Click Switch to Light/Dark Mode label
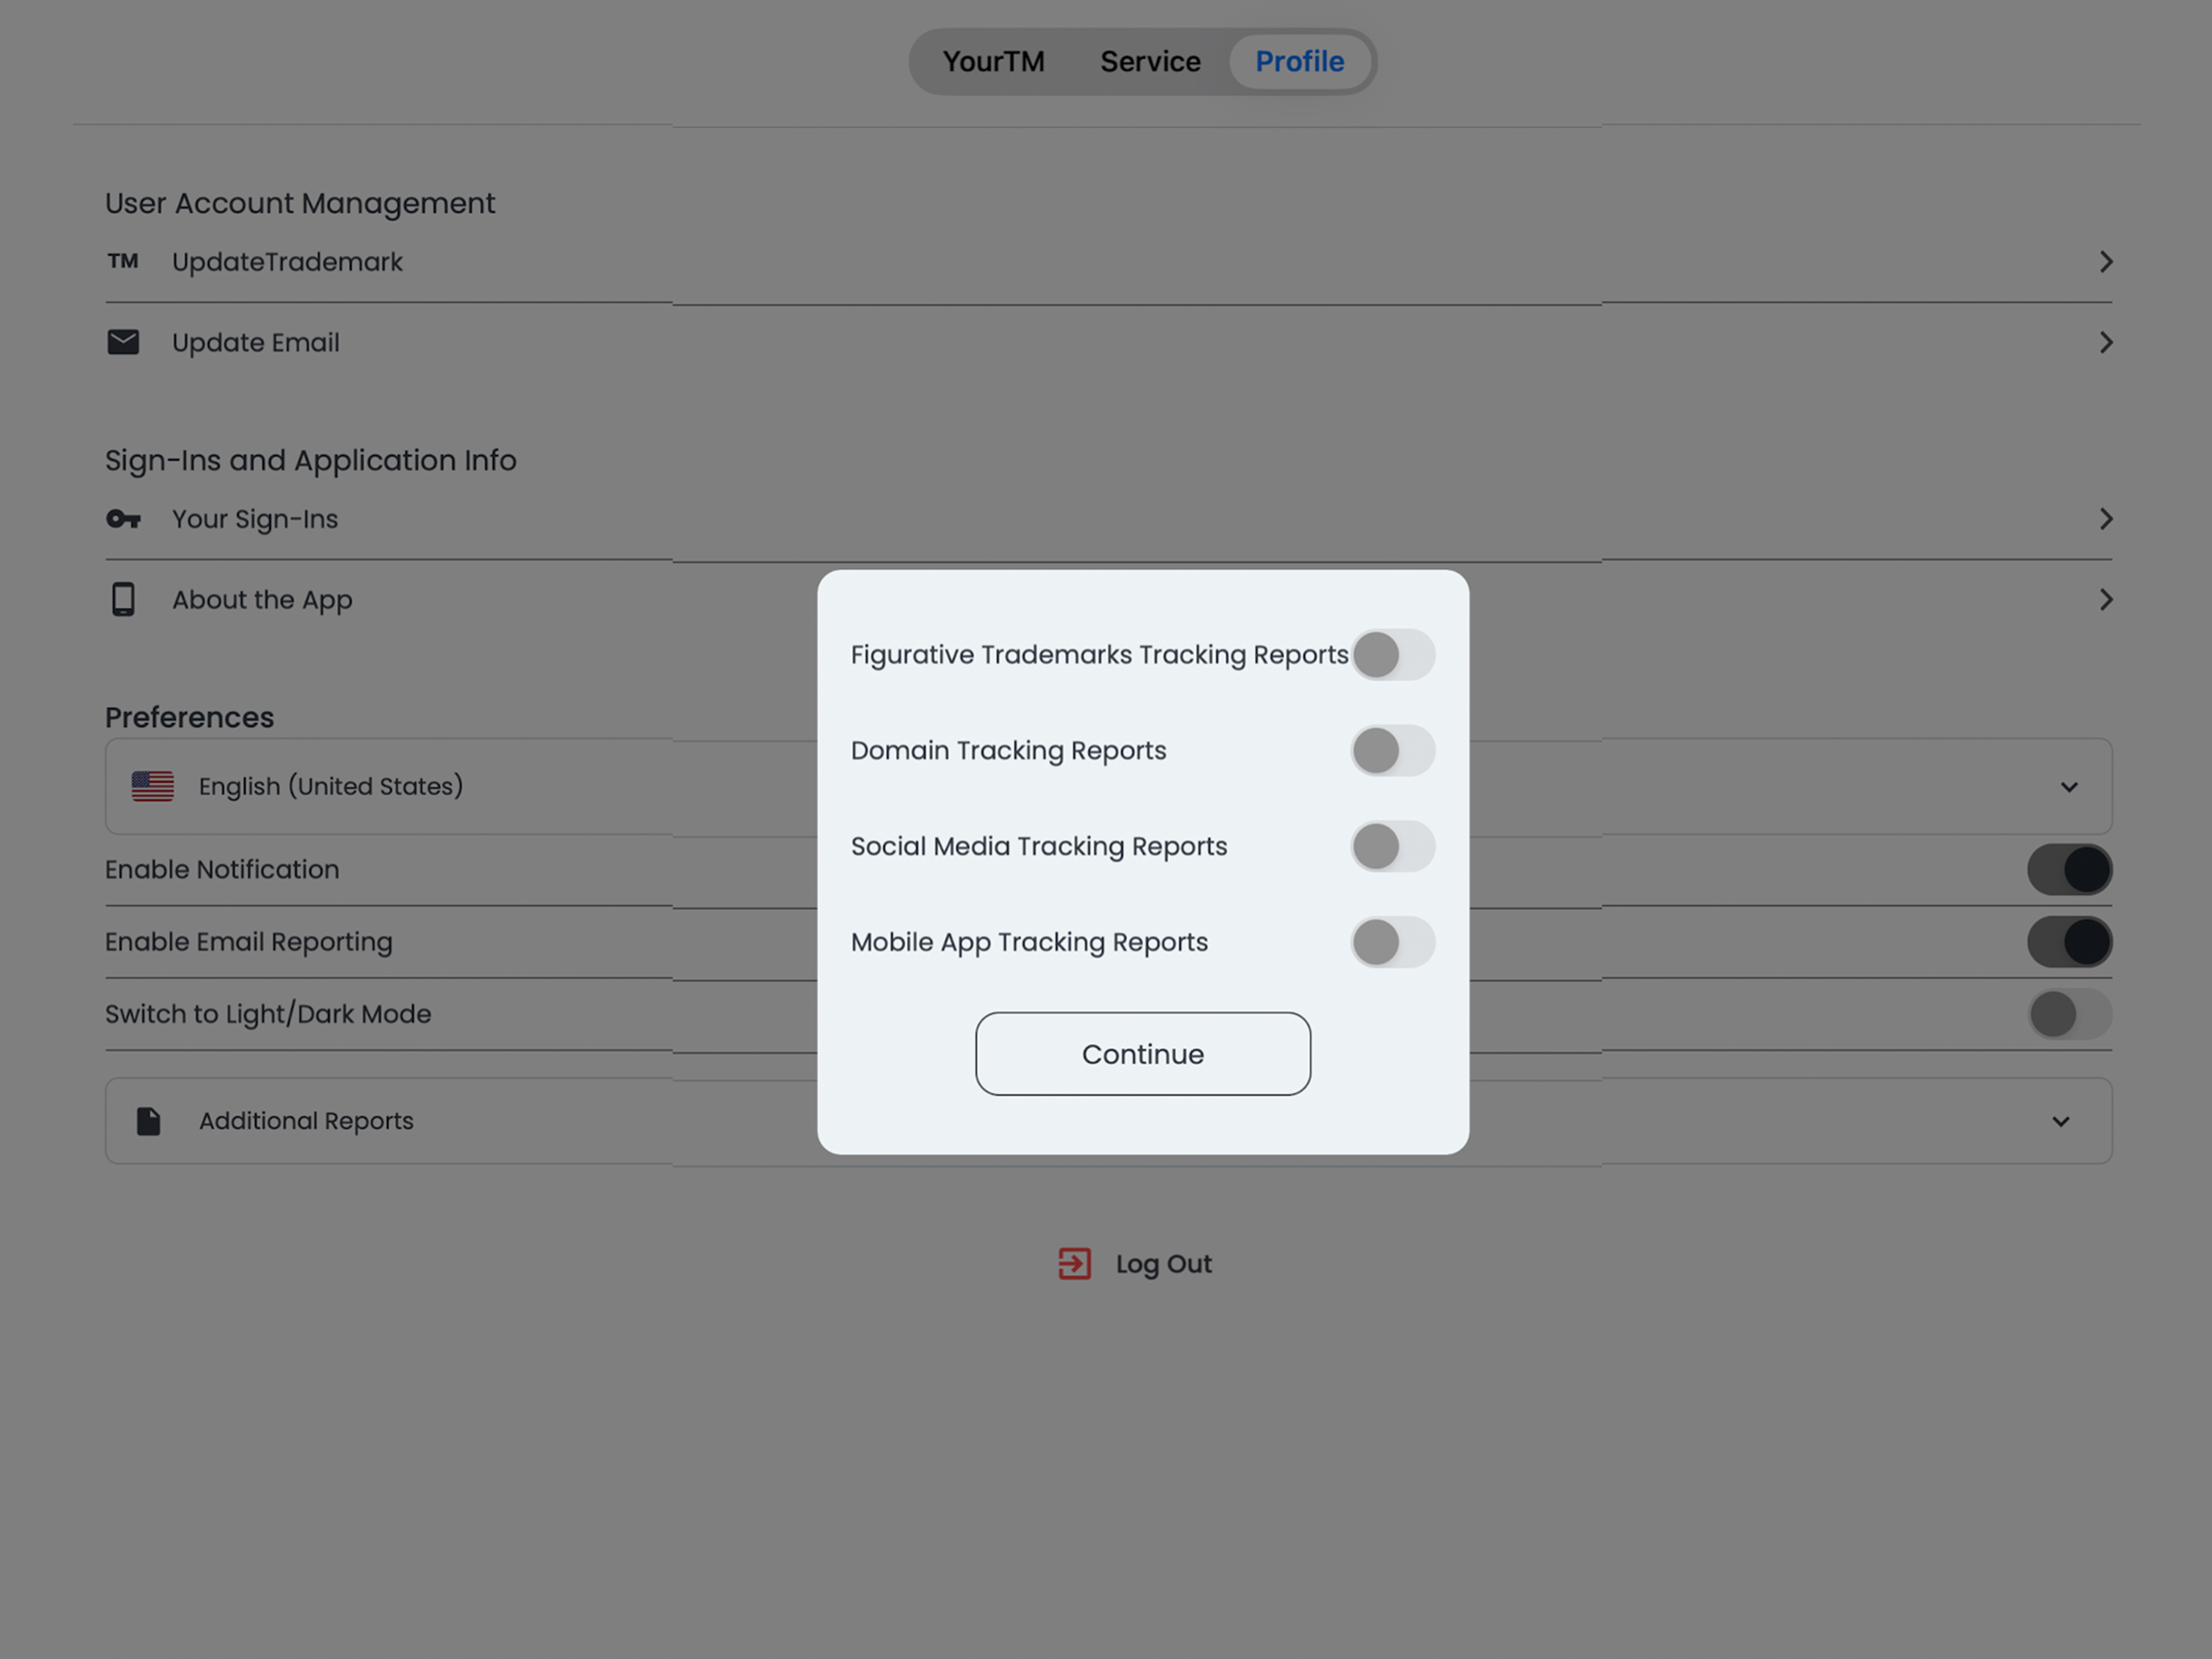Image resolution: width=2212 pixels, height=1659 pixels. [x=268, y=1014]
